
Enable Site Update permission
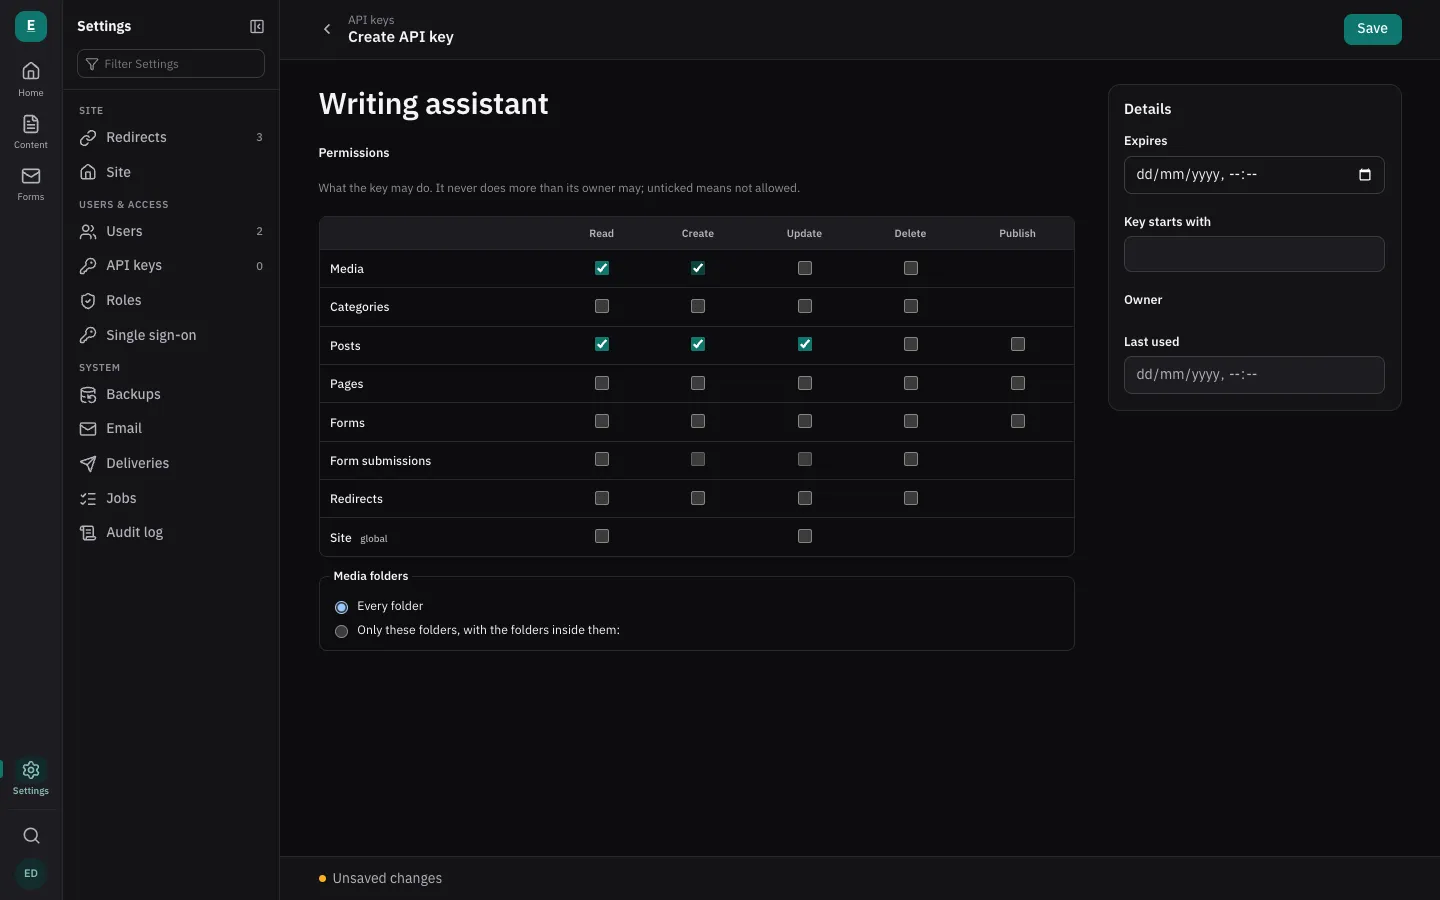tap(805, 536)
